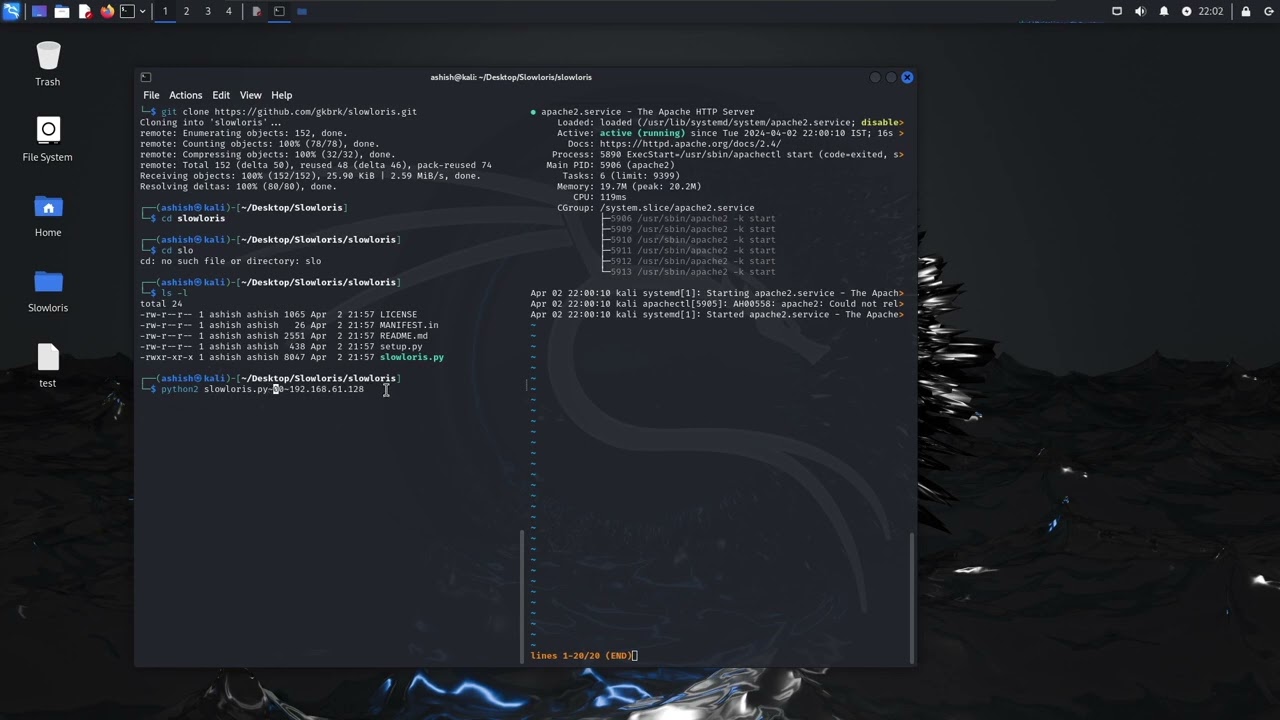Image resolution: width=1280 pixels, height=720 pixels.
Task: Click the 'Main PID: 5906 (apache2)' line
Action: pyautogui.click(x=611, y=165)
